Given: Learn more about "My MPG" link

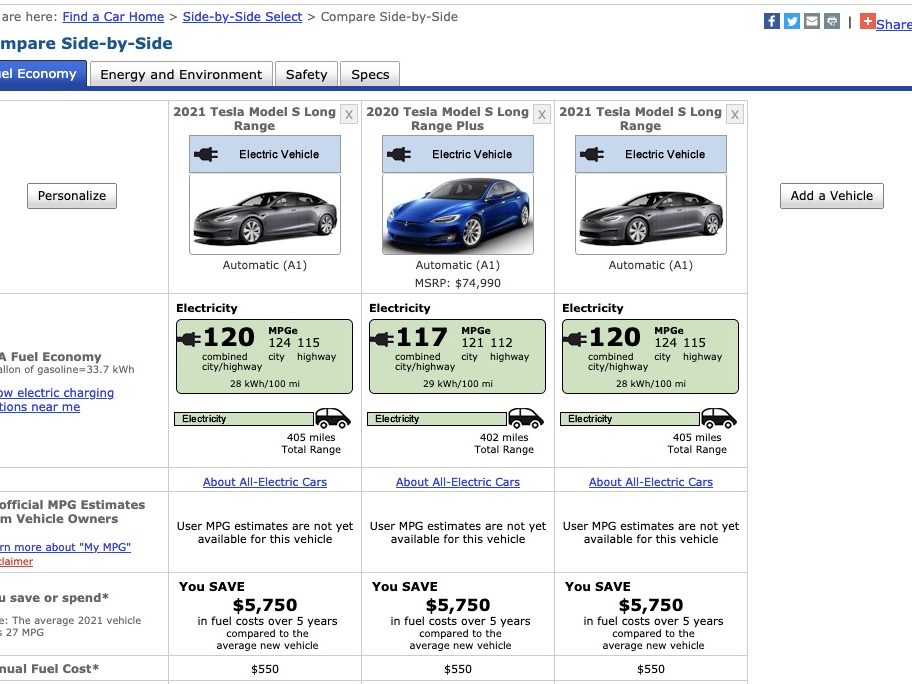Looking at the screenshot, I should tap(65, 547).
